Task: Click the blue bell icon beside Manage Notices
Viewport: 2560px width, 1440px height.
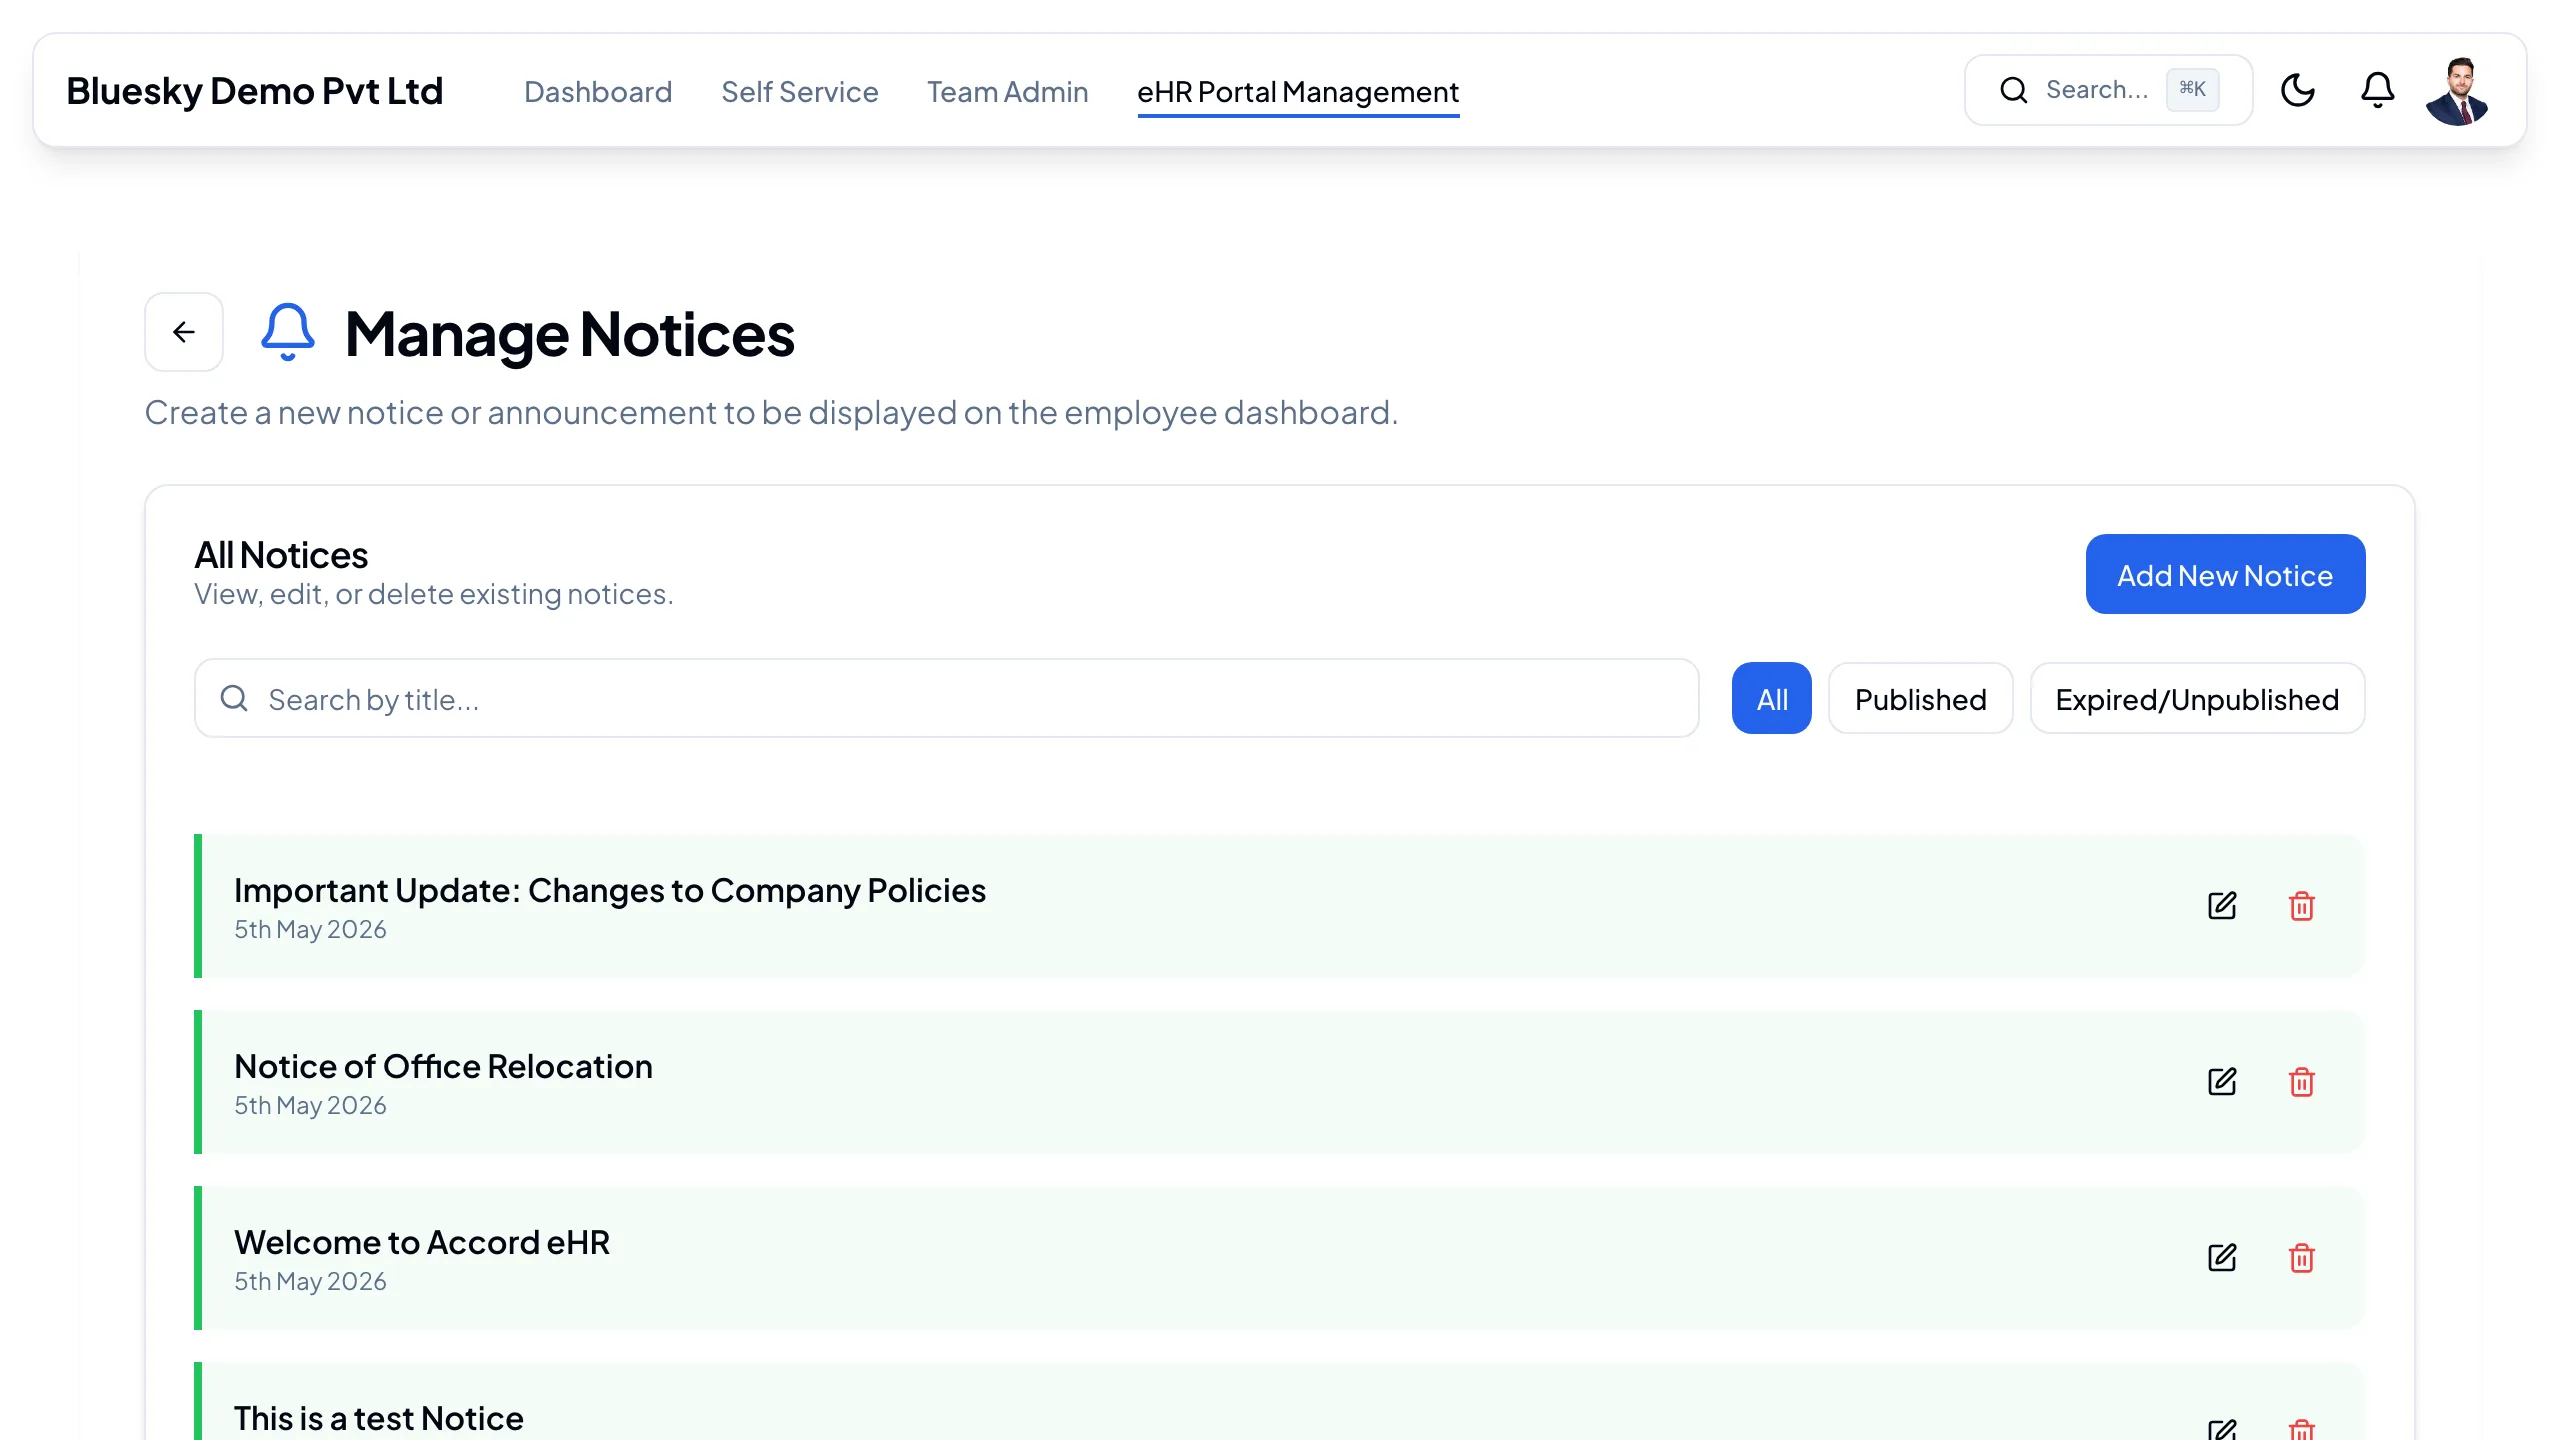Action: click(288, 332)
